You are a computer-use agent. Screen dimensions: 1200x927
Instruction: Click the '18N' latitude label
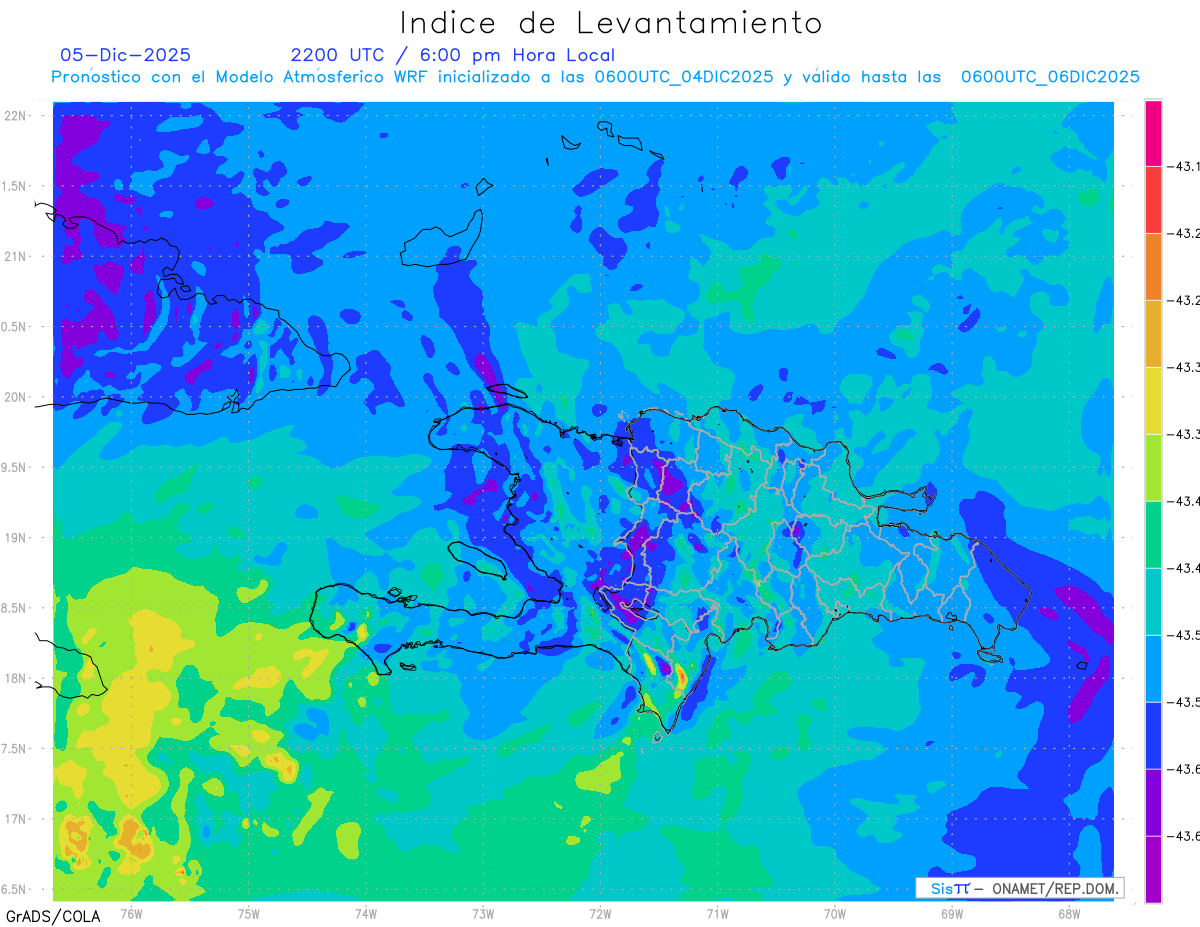15,678
